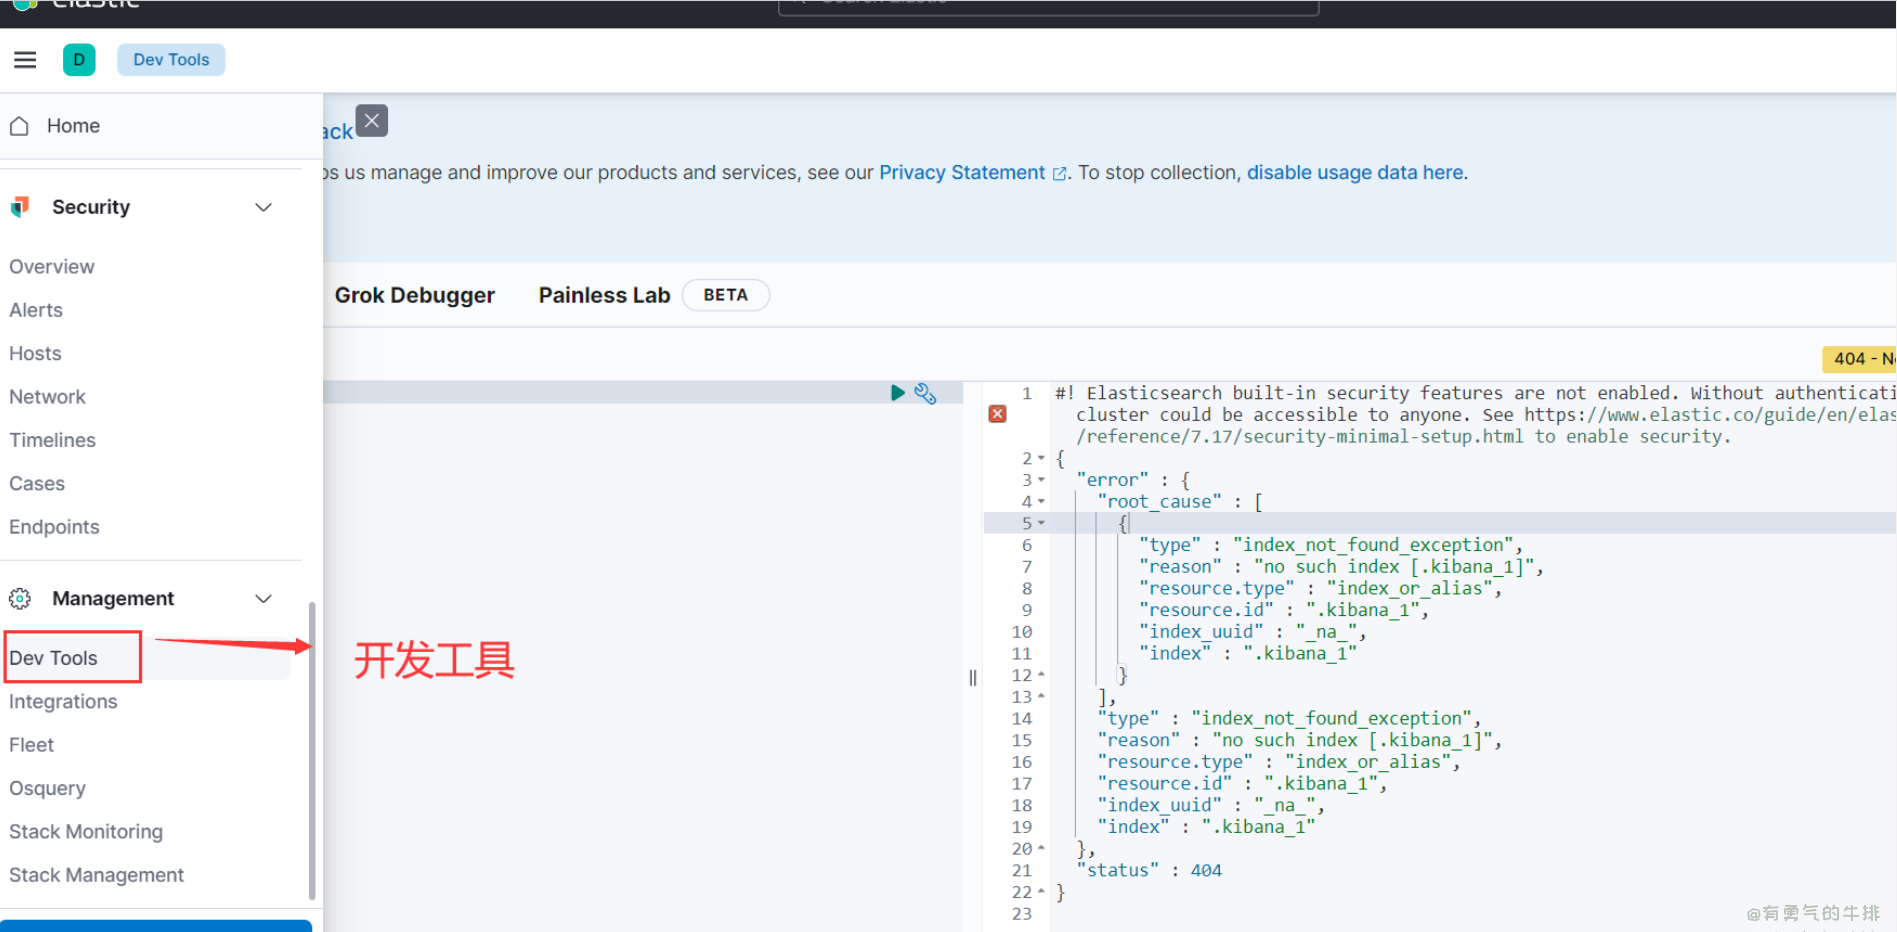
Task: Open Network in Security section
Action: click(x=47, y=397)
